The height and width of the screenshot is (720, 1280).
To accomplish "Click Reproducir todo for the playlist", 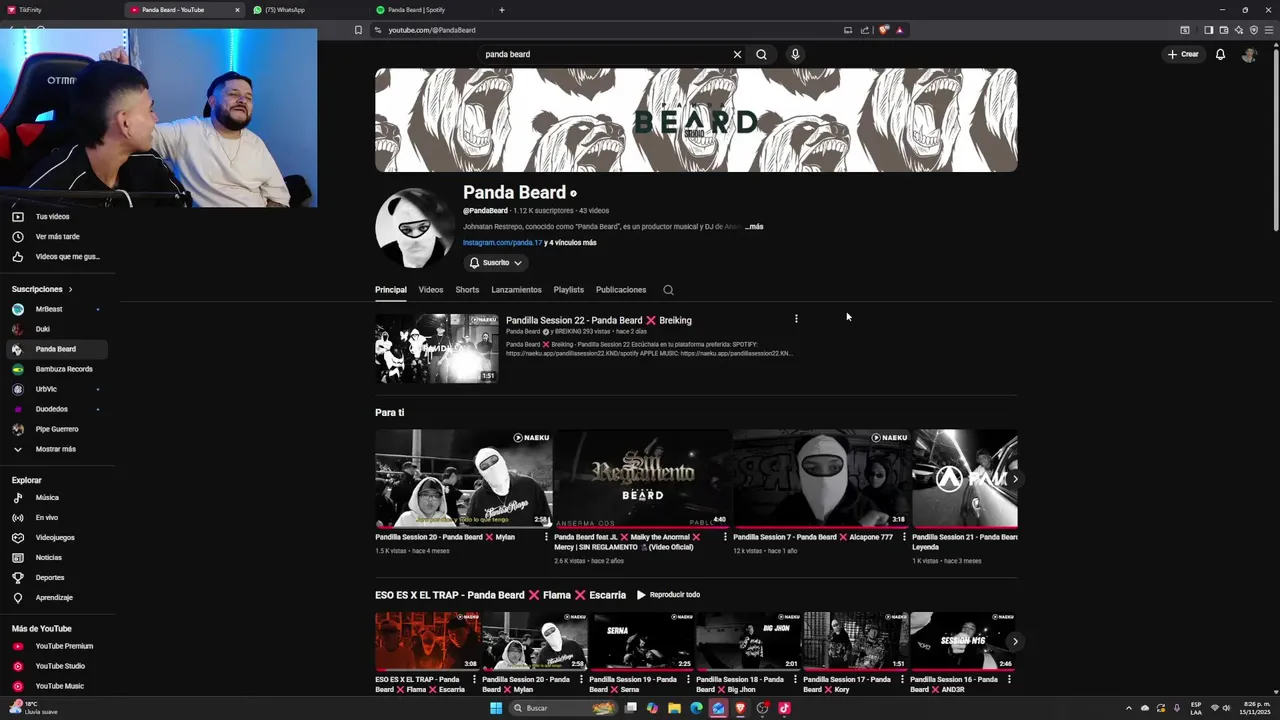I will pyautogui.click(x=668, y=595).
